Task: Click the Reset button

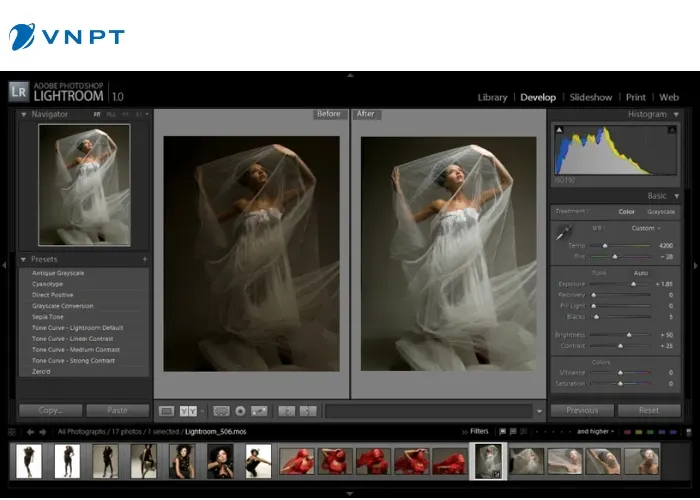Action: 649,411
